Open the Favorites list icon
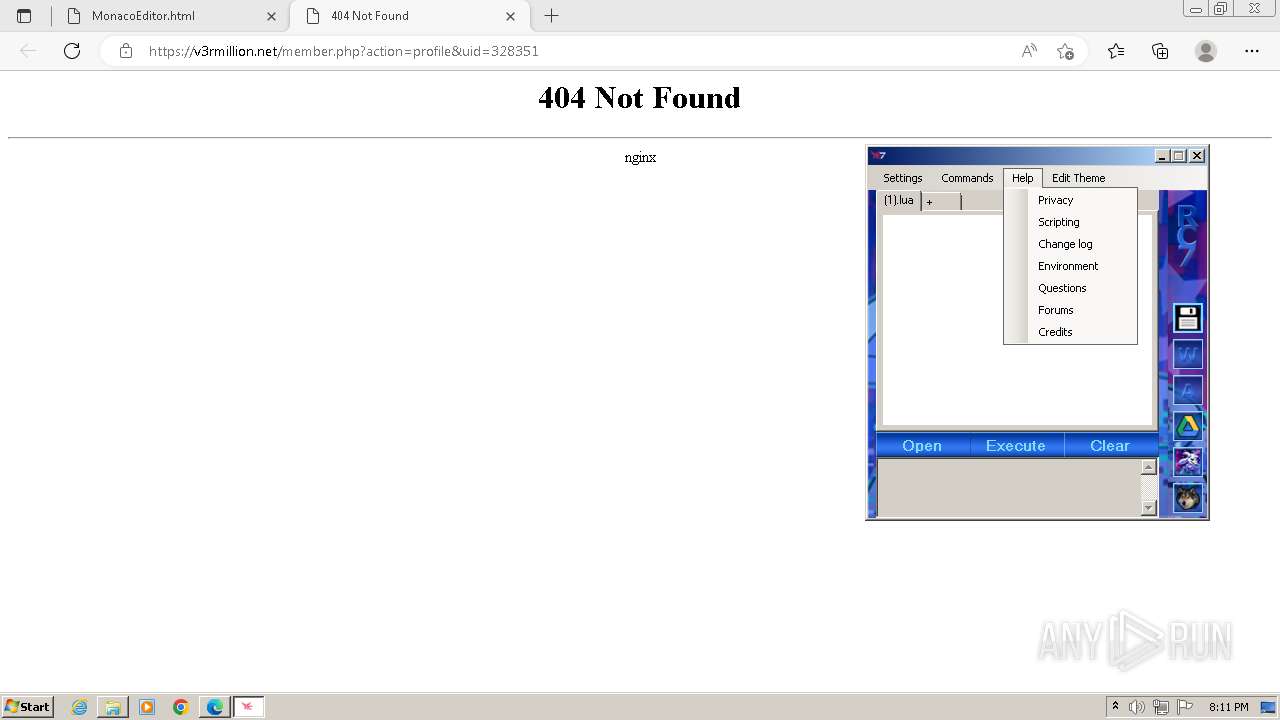This screenshot has width=1280, height=720. point(1116,51)
